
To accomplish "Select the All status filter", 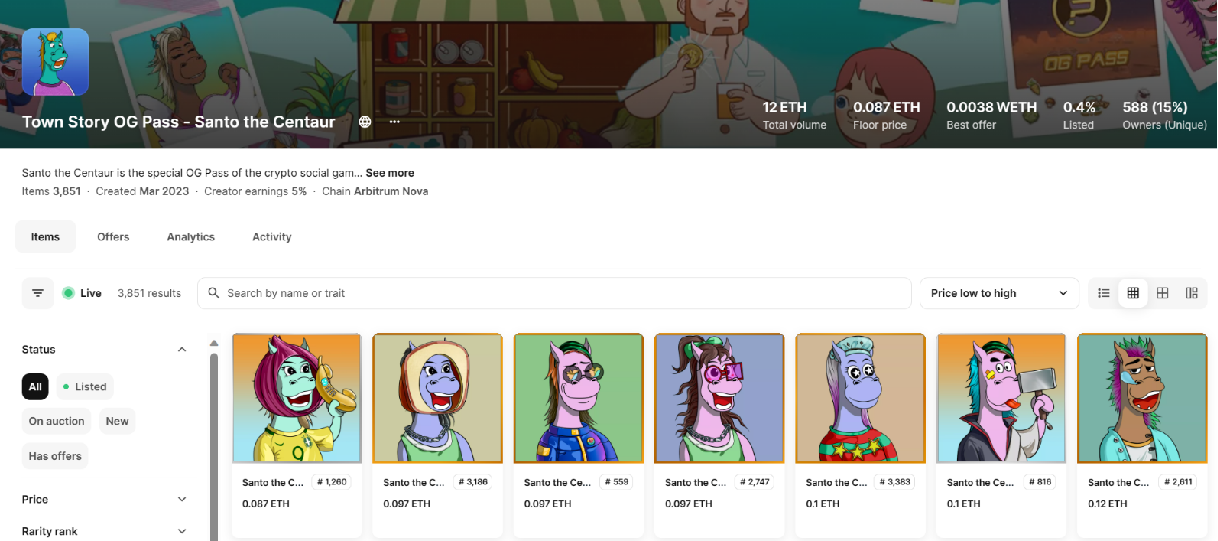I will pyautogui.click(x=35, y=387).
